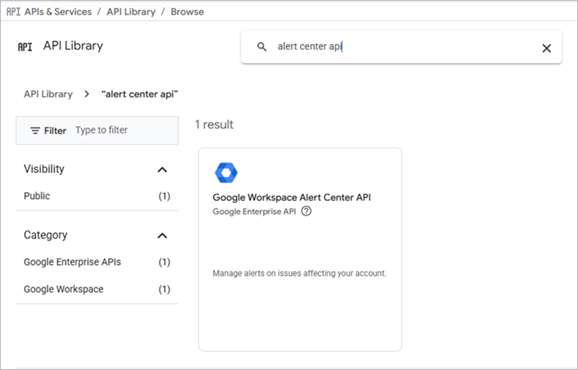Click "Manage alerts on issues affecting your account" text
The width and height of the screenshot is (578, 370).
(x=299, y=273)
